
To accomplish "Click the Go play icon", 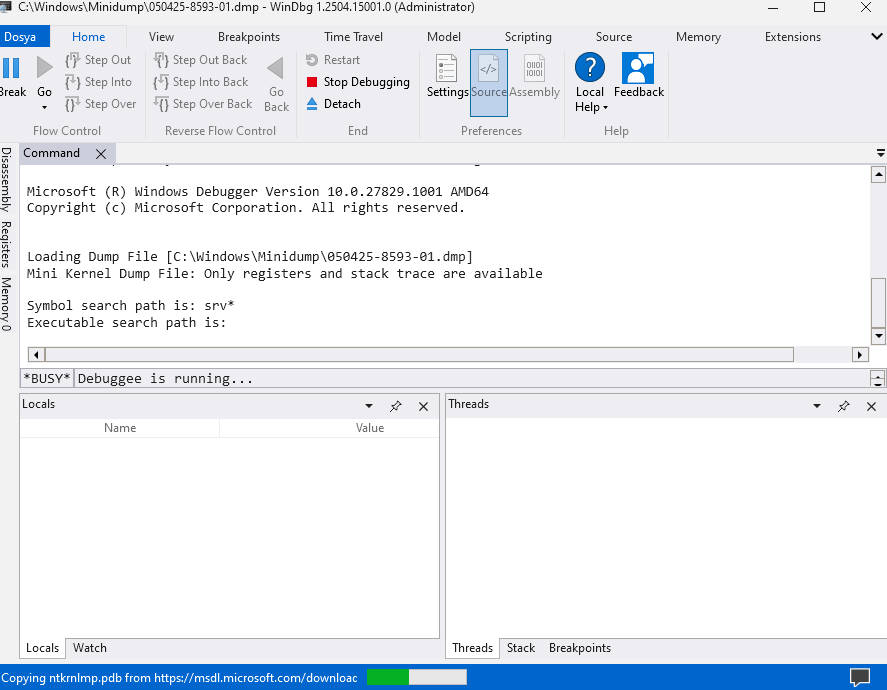I will (45, 67).
